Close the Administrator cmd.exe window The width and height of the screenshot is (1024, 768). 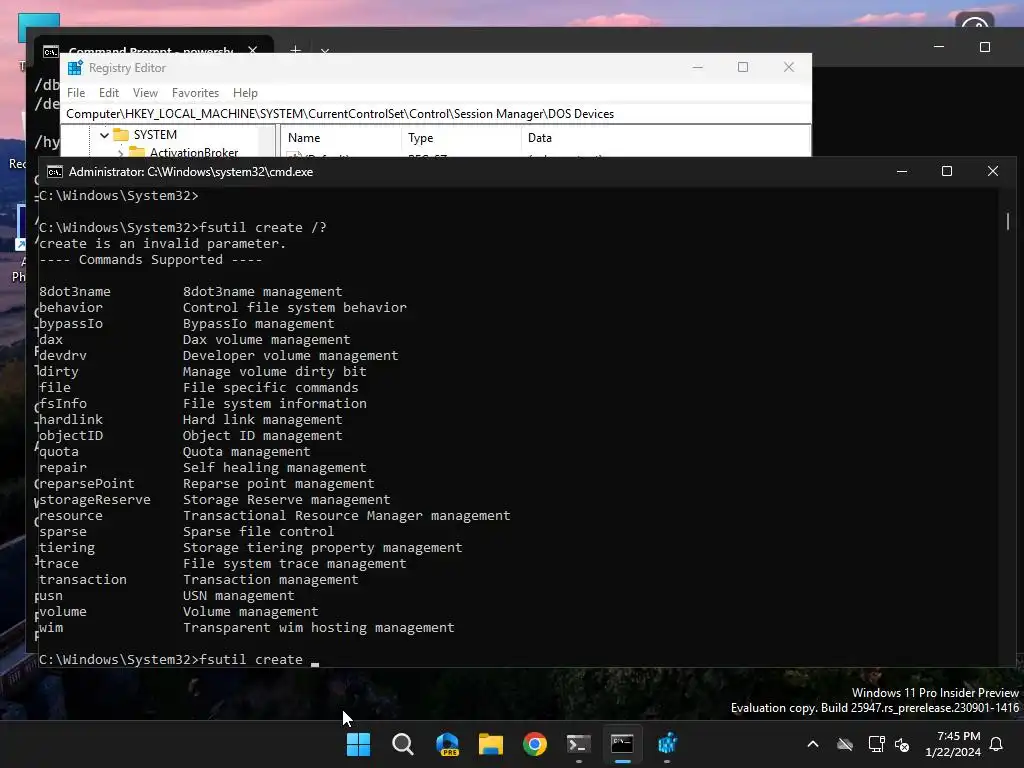pos(993,171)
